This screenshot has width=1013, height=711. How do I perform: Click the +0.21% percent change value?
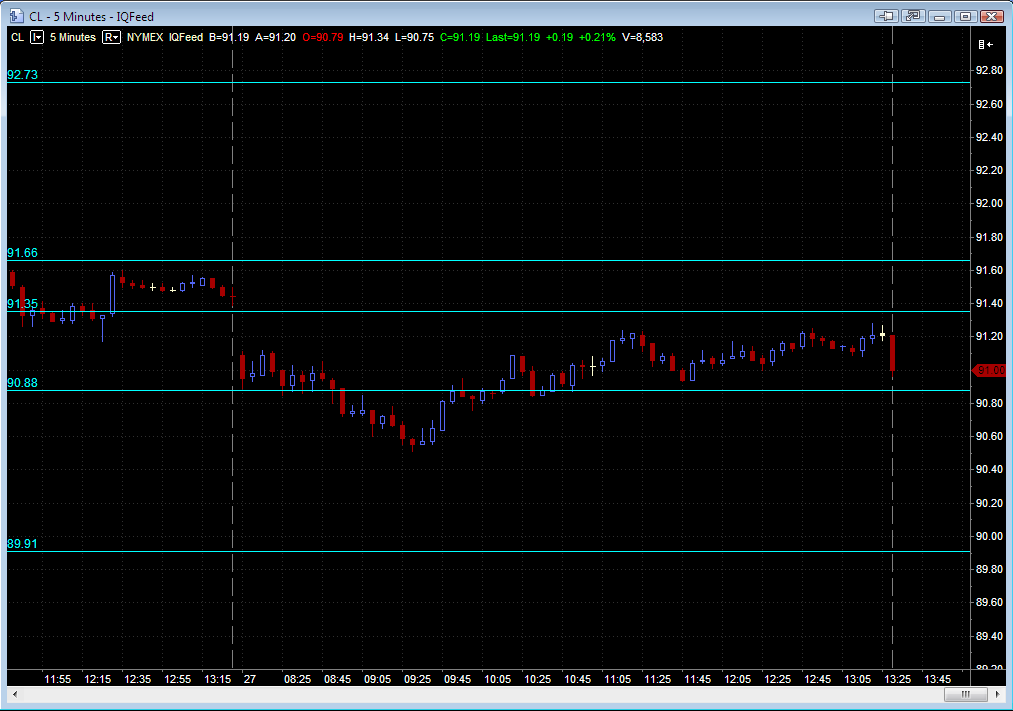tap(597, 37)
